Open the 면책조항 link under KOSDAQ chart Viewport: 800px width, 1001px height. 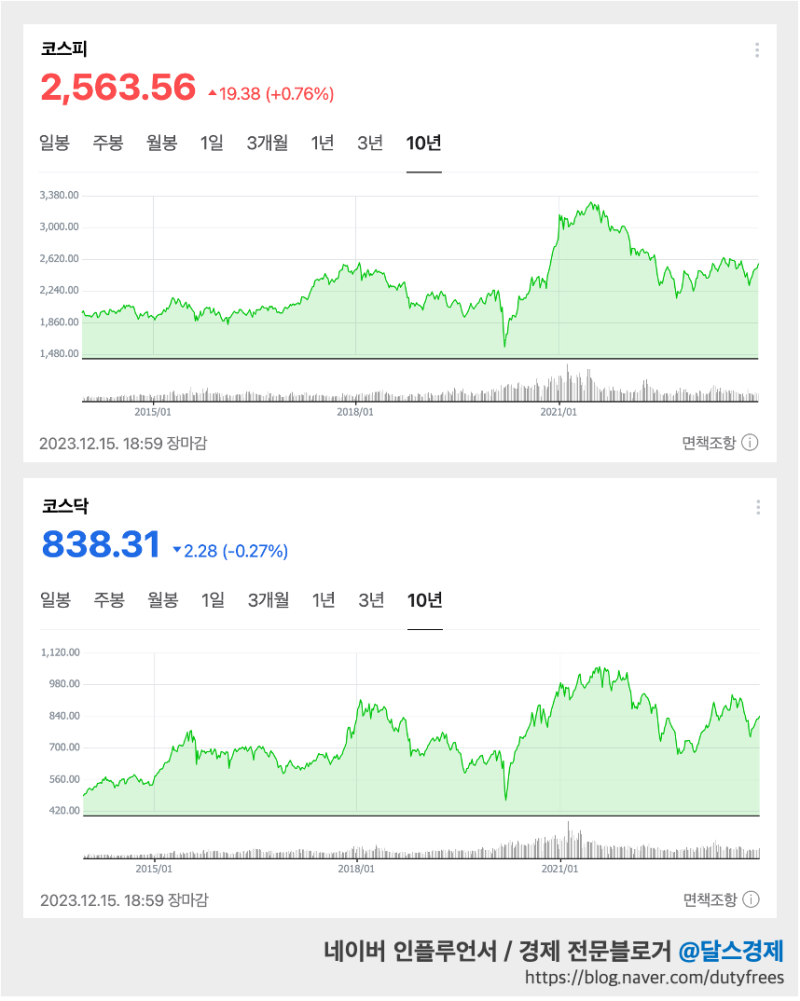tap(710, 901)
